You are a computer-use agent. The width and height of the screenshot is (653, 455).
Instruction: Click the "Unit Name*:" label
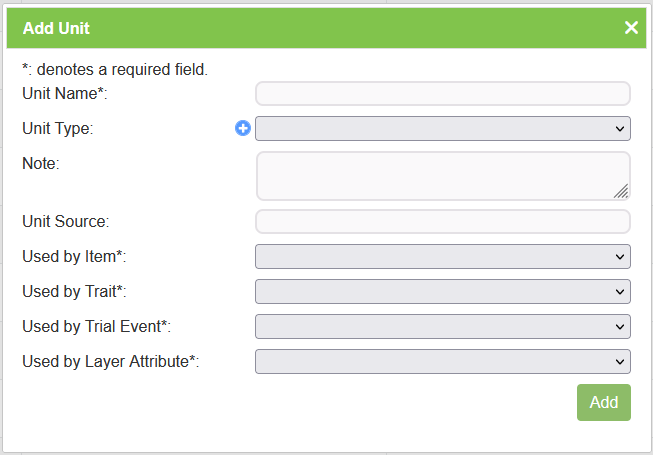click(x=64, y=94)
